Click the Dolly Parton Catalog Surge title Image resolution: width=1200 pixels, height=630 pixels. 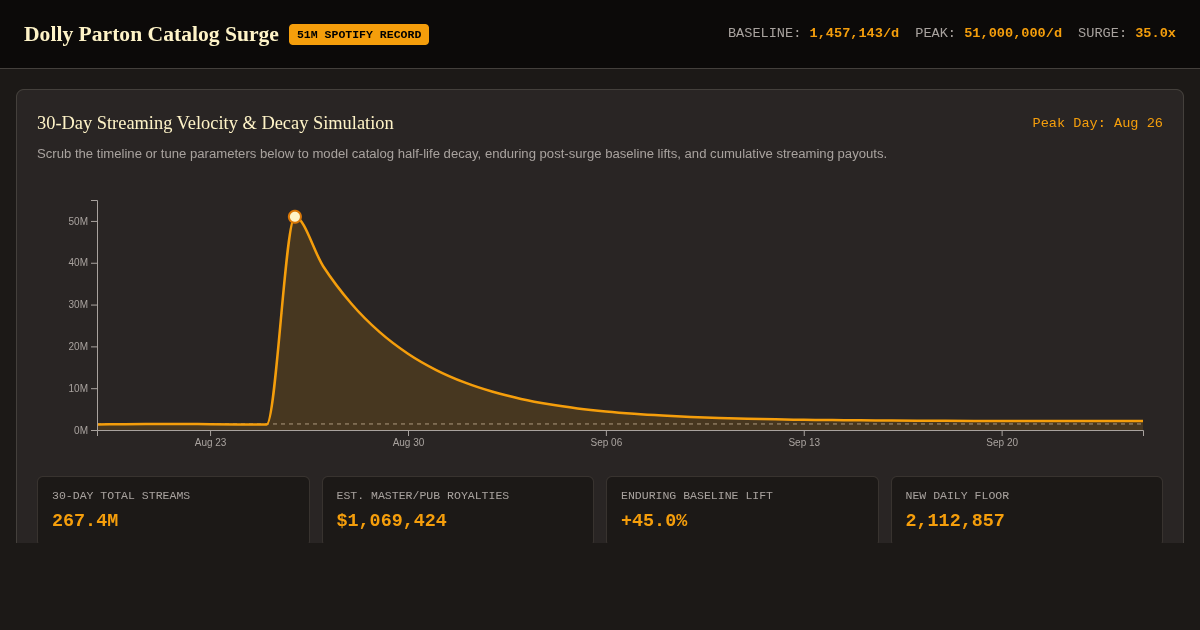click(x=151, y=34)
